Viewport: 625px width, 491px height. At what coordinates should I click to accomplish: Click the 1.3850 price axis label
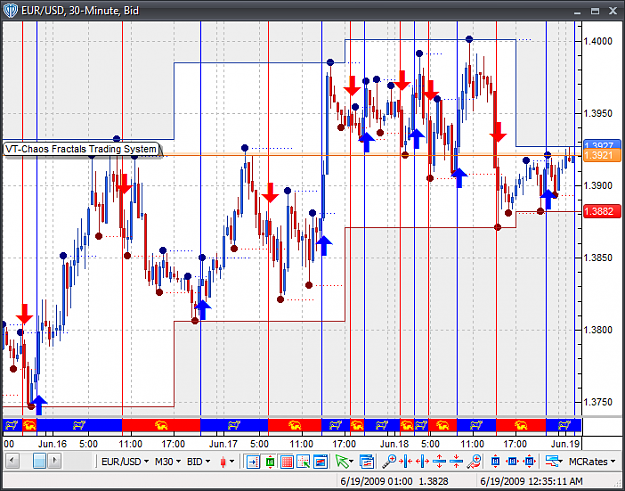[x=598, y=257]
